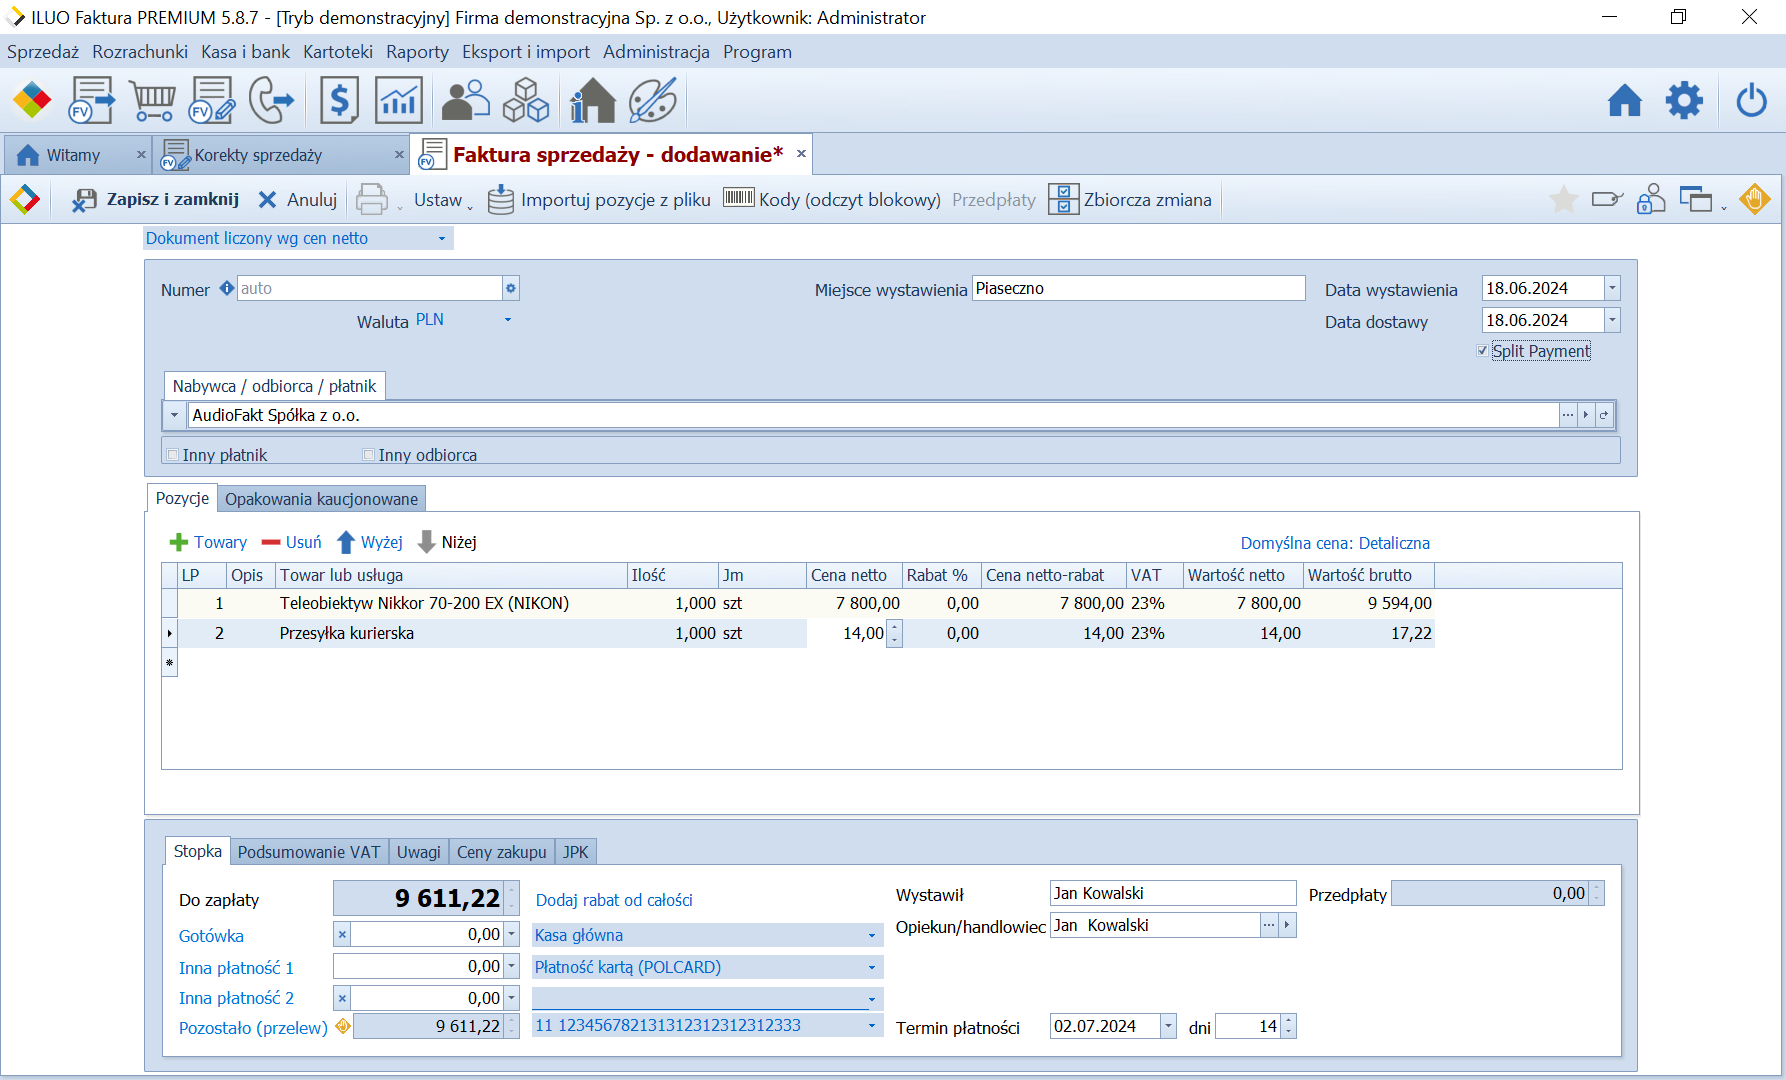
Task: Open the bank account number dropdown
Action: point(872,1026)
